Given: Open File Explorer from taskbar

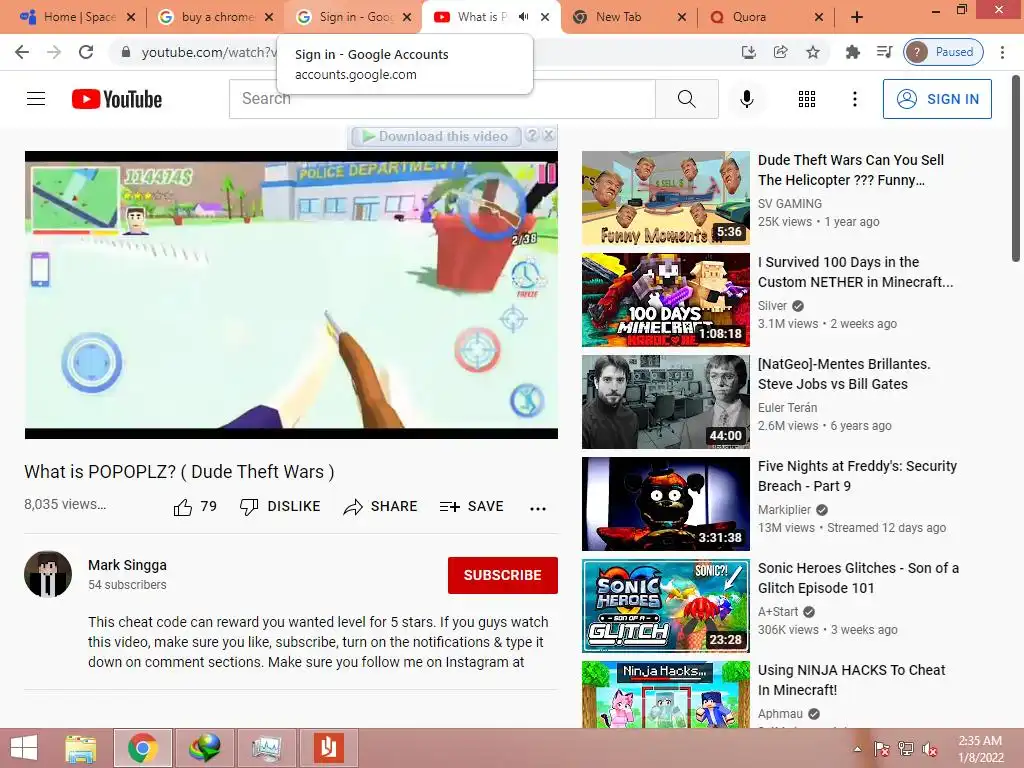Looking at the screenshot, I should 80,748.
